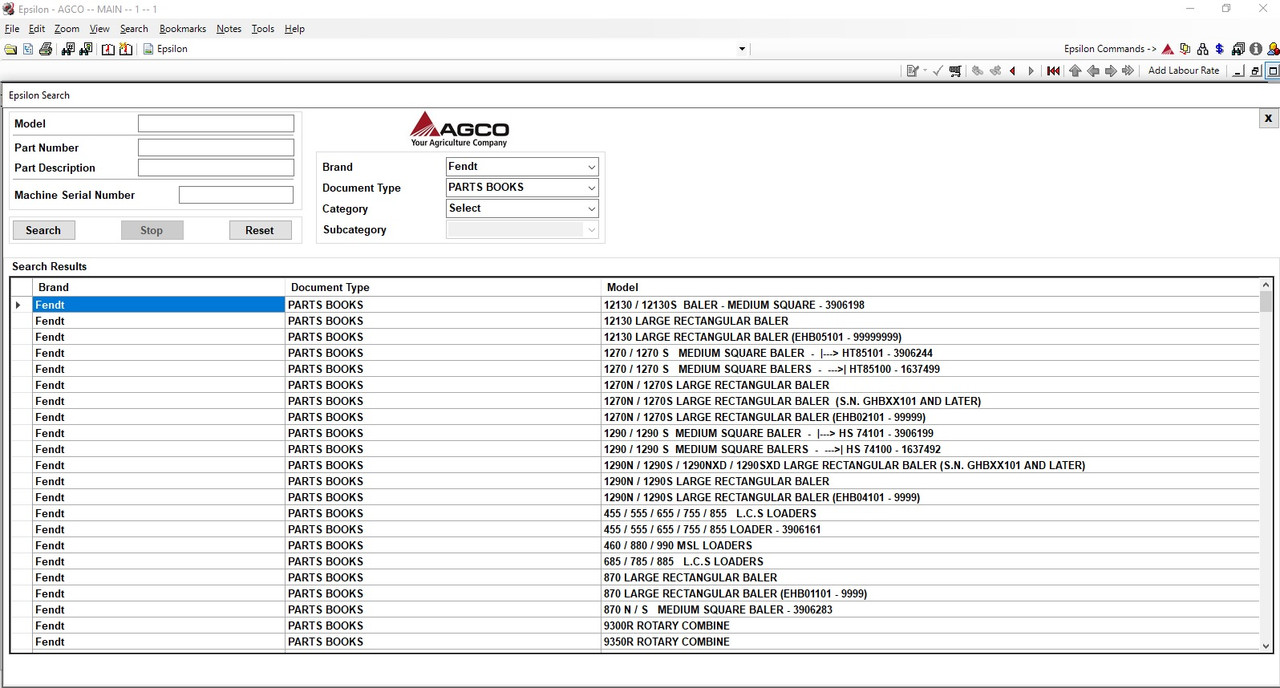Open the Document Type dropdown
The width and height of the screenshot is (1280, 688).
click(x=591, y=188)
